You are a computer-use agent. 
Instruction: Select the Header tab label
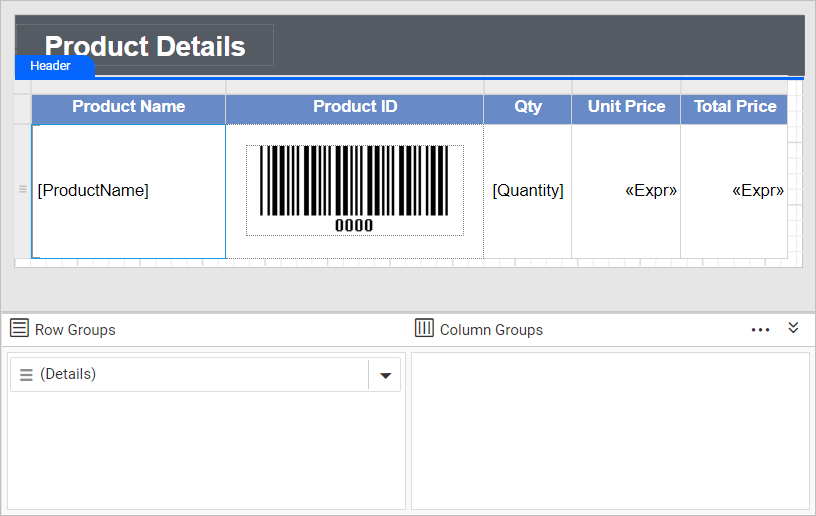tap(55, 66)
